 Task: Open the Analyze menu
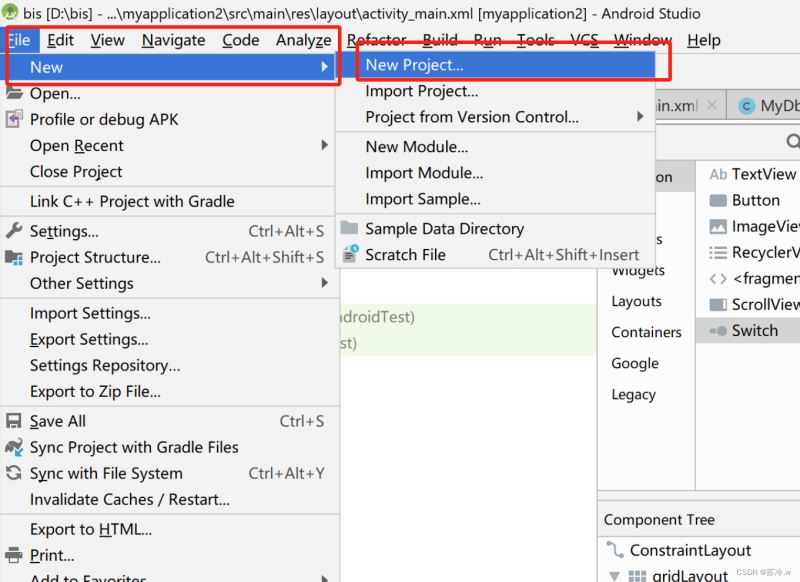pyautogui.click(x=304, y=40)
